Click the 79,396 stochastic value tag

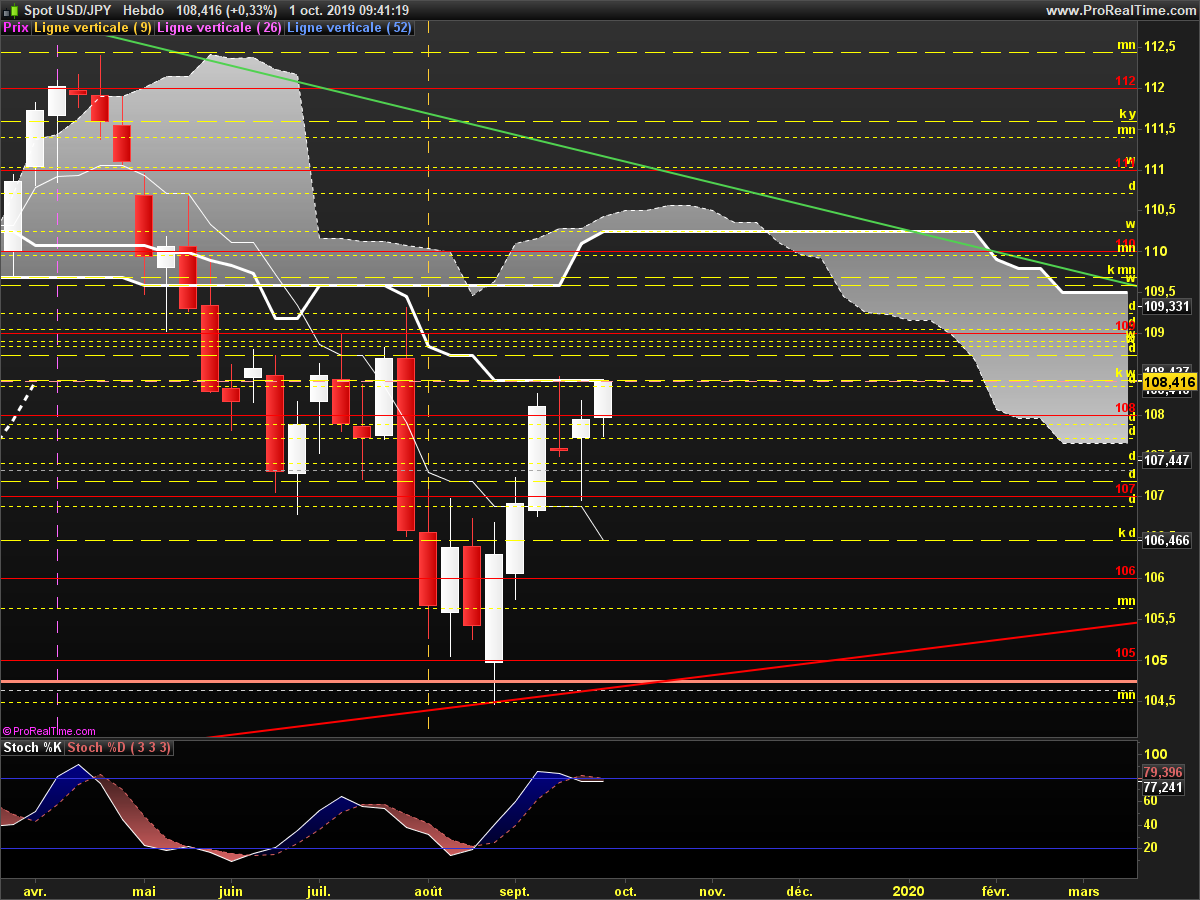(x=1163, y=773)
